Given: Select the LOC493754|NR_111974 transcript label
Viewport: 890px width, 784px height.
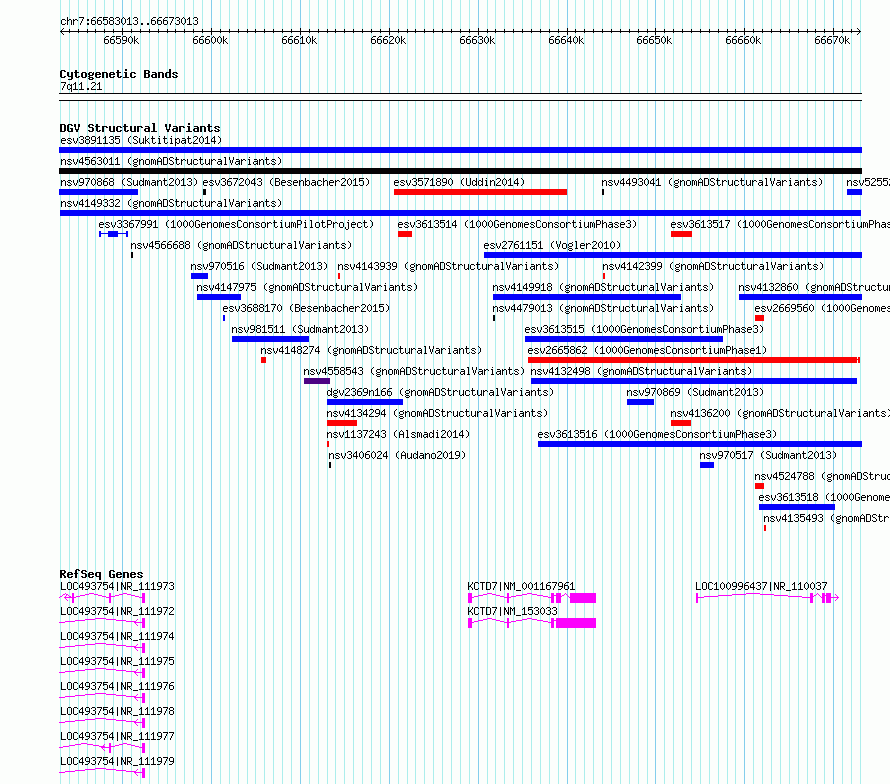Looking at the screenshot, I should coord(117,636).
